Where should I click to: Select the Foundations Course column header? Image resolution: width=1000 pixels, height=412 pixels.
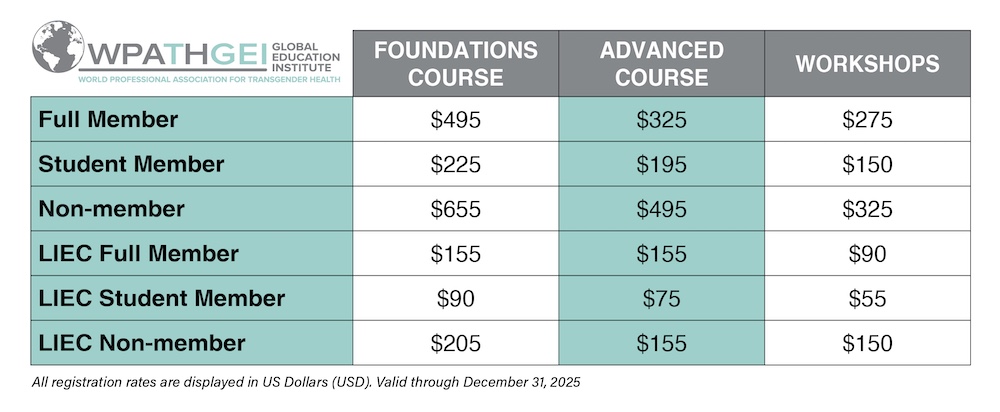tap(456, 63)
